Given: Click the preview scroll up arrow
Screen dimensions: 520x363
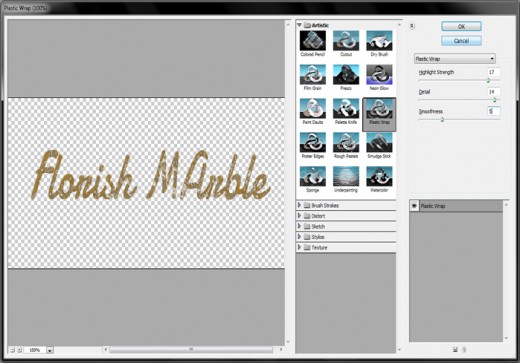Looking at the screenshot, I should pos(288,24).
